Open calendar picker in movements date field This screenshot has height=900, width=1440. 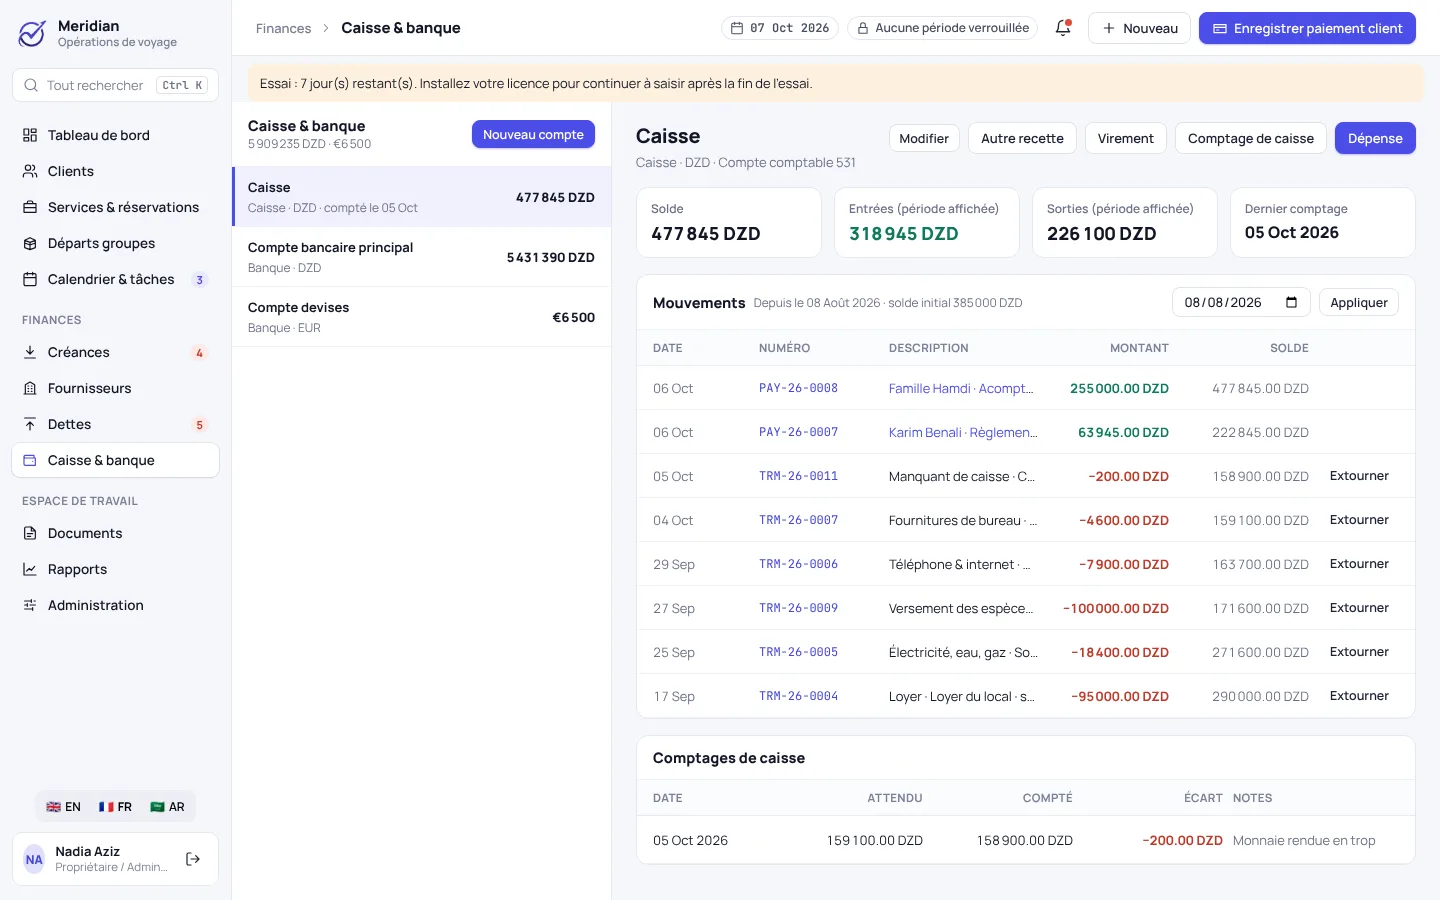point(1291,302)
